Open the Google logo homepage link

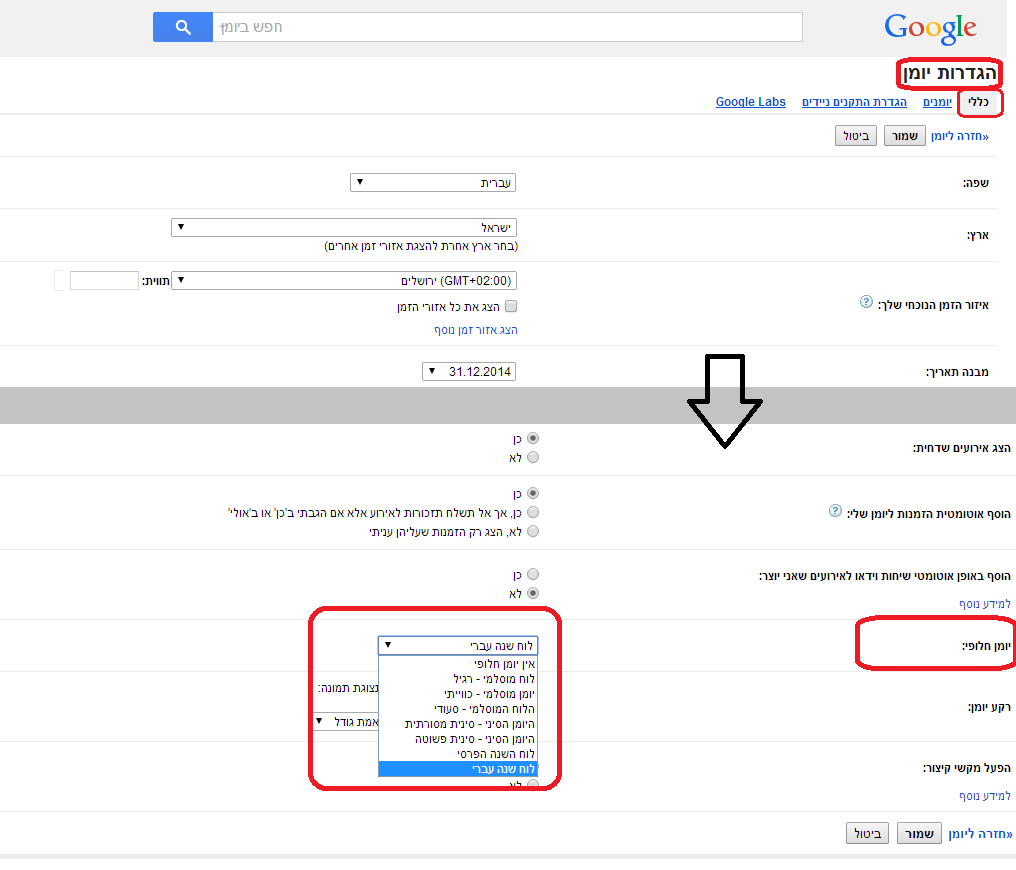coord(930,29)
